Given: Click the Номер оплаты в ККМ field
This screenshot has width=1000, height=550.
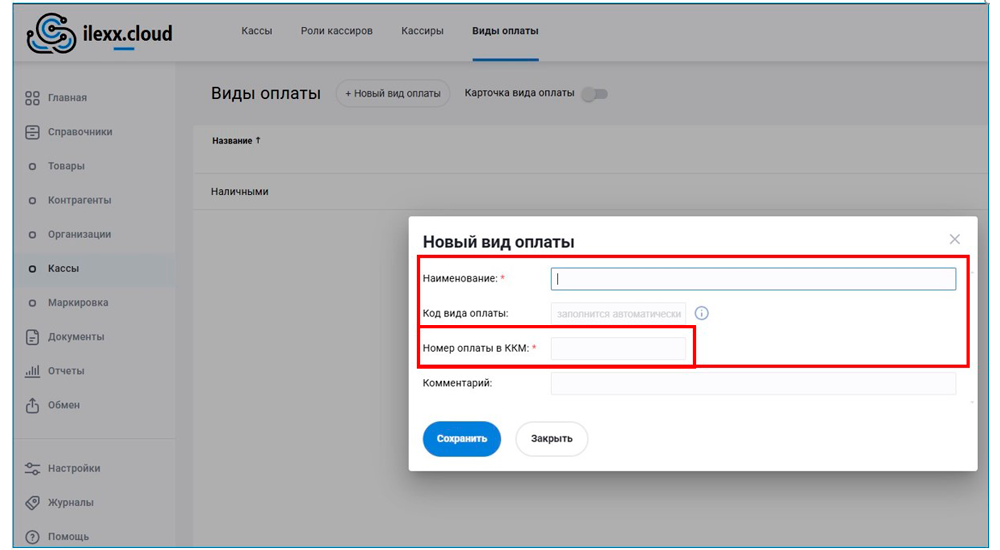Looking at the screenshot, I should (x=618, y=348).
